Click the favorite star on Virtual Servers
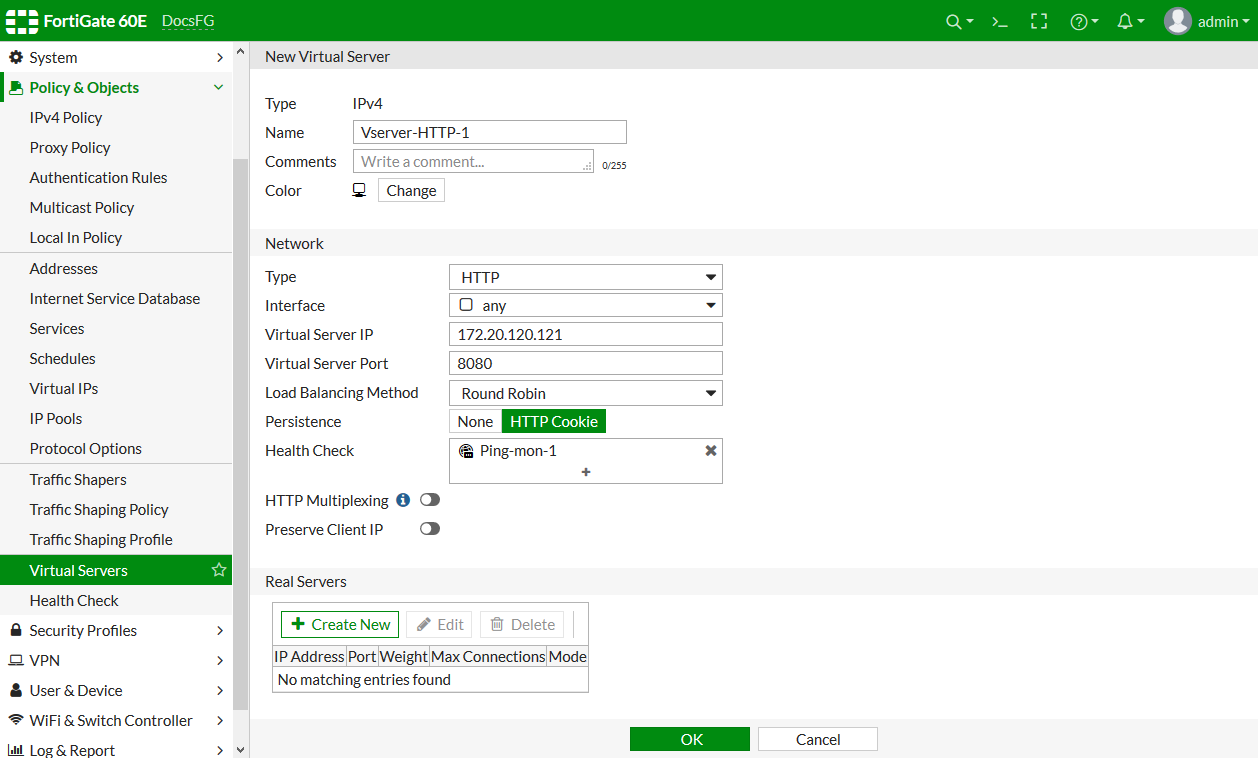 coord(218,570)
